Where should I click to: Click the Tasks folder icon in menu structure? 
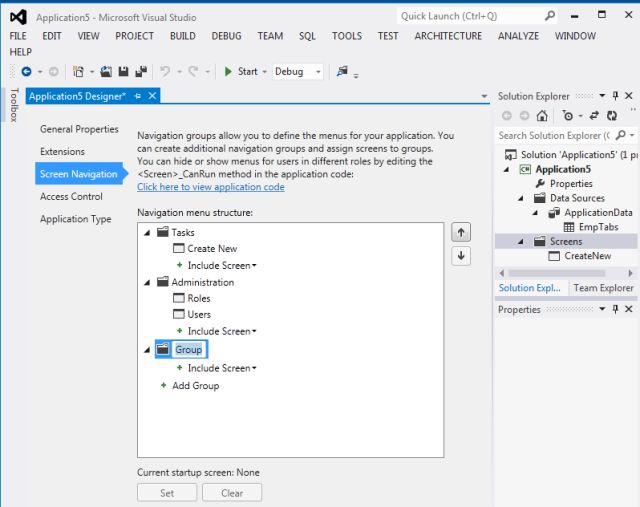[x=163, y=232]
